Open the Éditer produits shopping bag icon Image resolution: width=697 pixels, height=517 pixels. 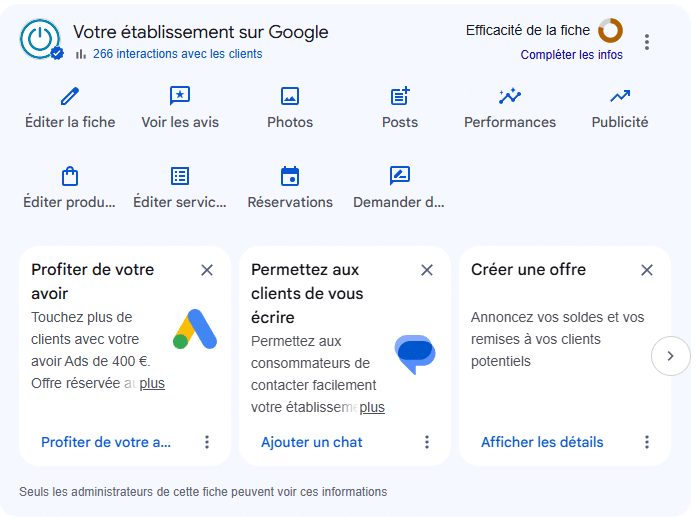coord(70,176)
